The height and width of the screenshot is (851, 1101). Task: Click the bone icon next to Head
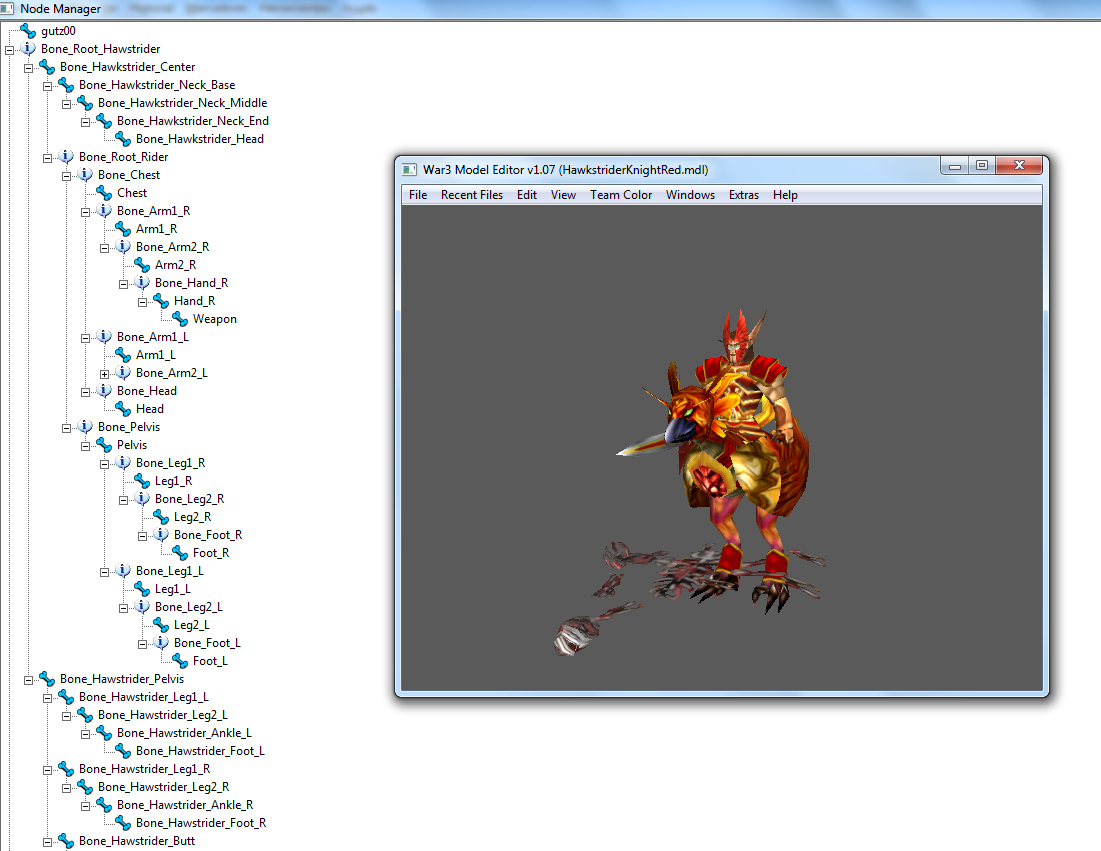coord(123,409)
